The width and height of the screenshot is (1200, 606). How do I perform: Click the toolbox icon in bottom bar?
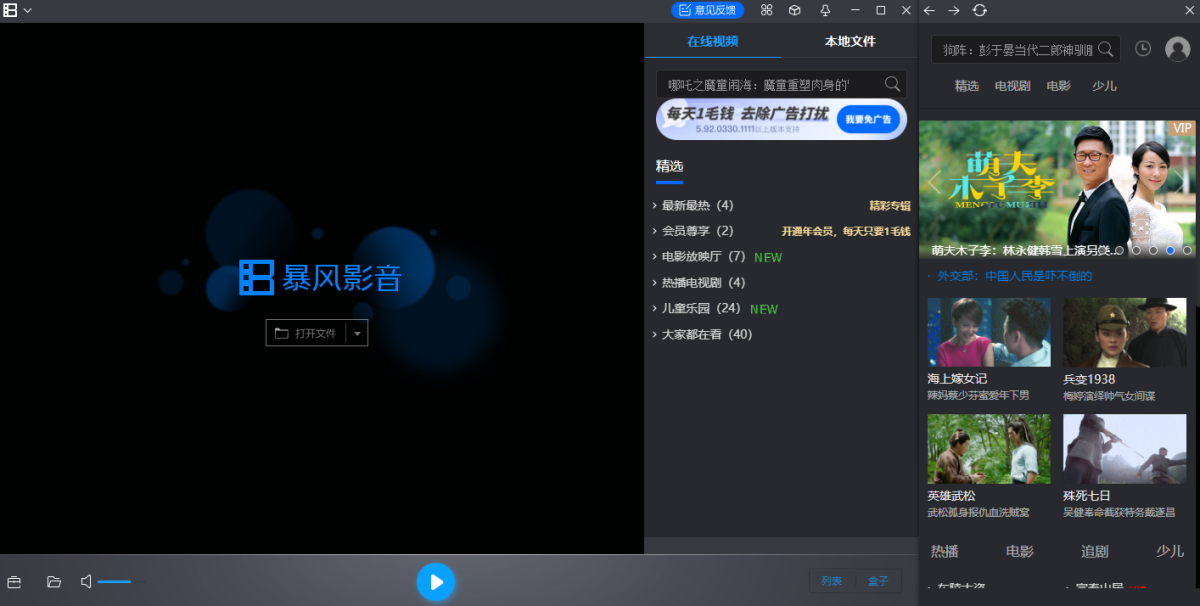[x=14, y=582]
